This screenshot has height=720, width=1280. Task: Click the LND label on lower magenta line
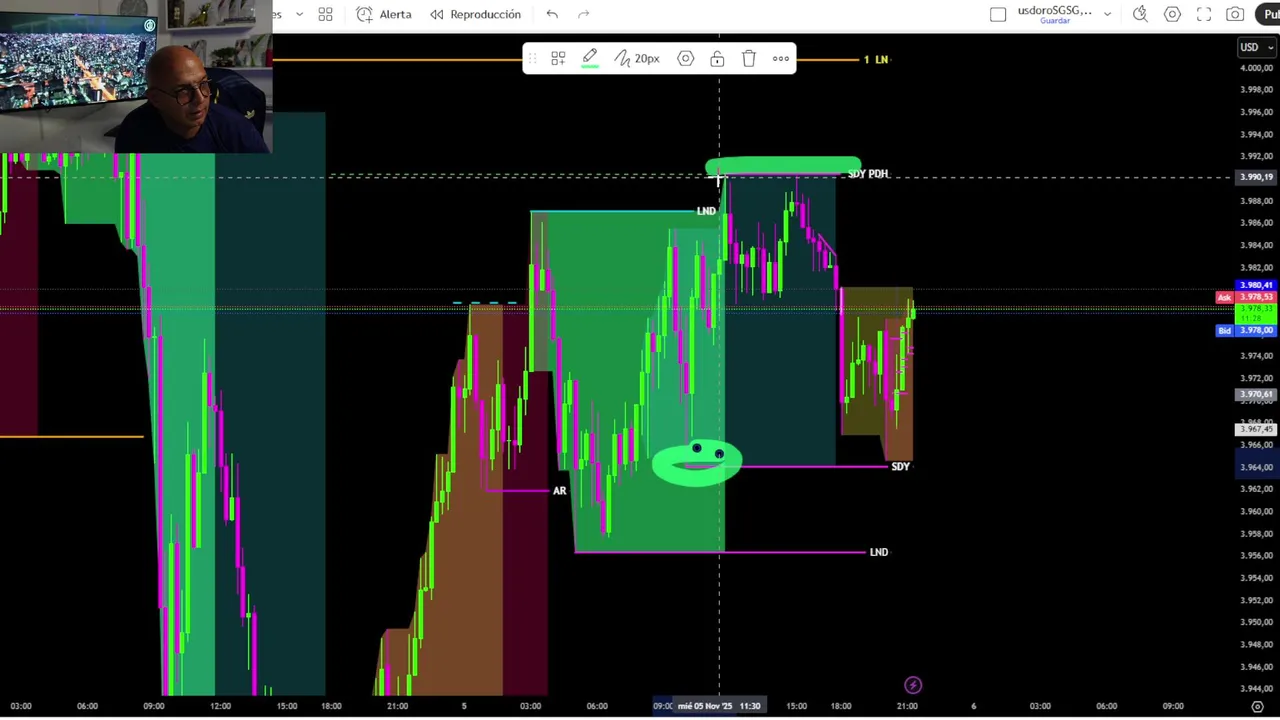[879, 552]
